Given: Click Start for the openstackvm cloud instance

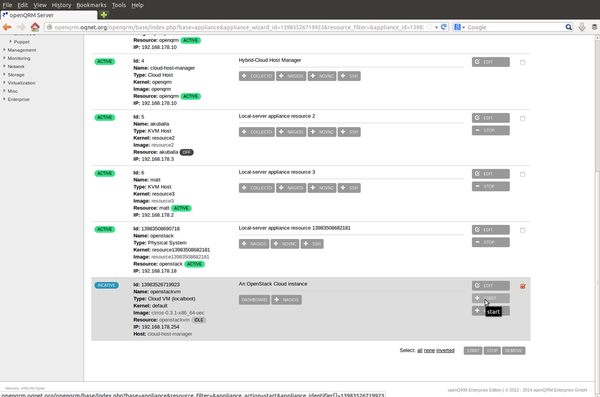Looking at the screenshot, I should (x=491, y=298).
